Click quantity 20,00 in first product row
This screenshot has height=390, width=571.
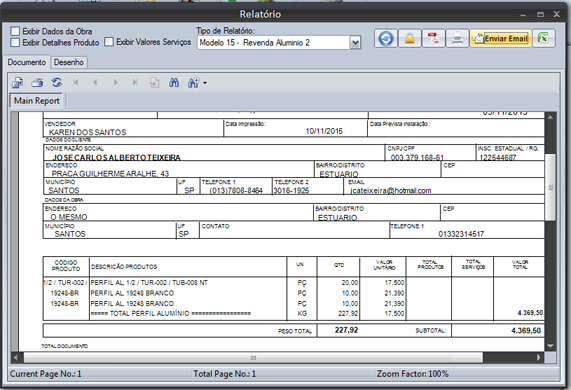(x=350, y=283)
